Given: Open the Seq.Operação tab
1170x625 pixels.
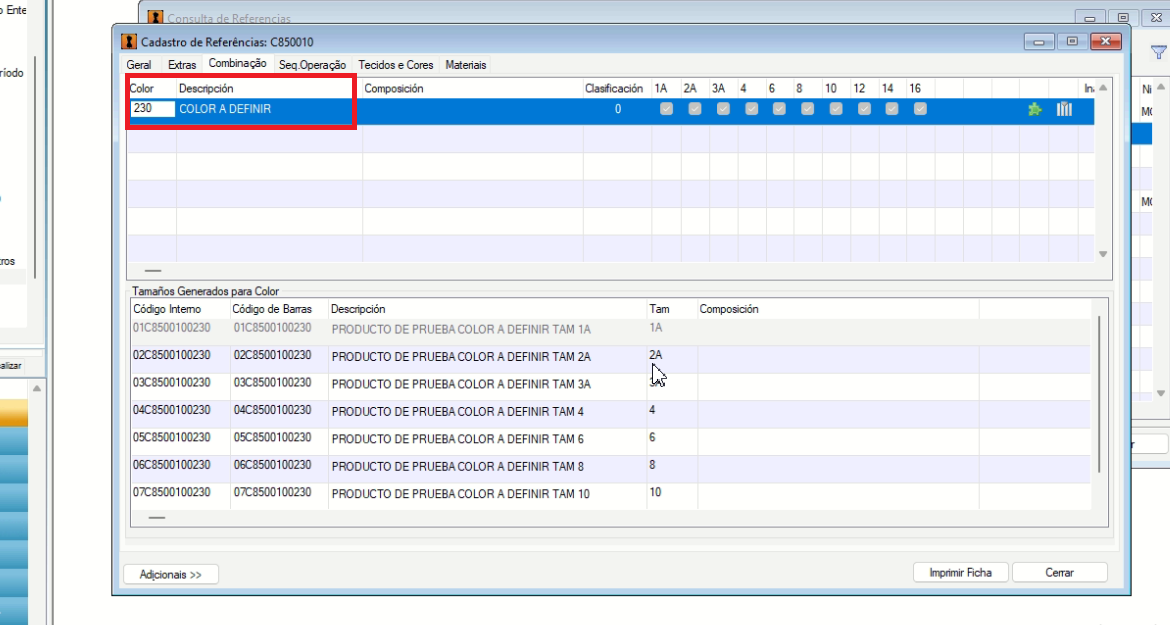Looking at the screenshot, I should (x=312, y=65).
